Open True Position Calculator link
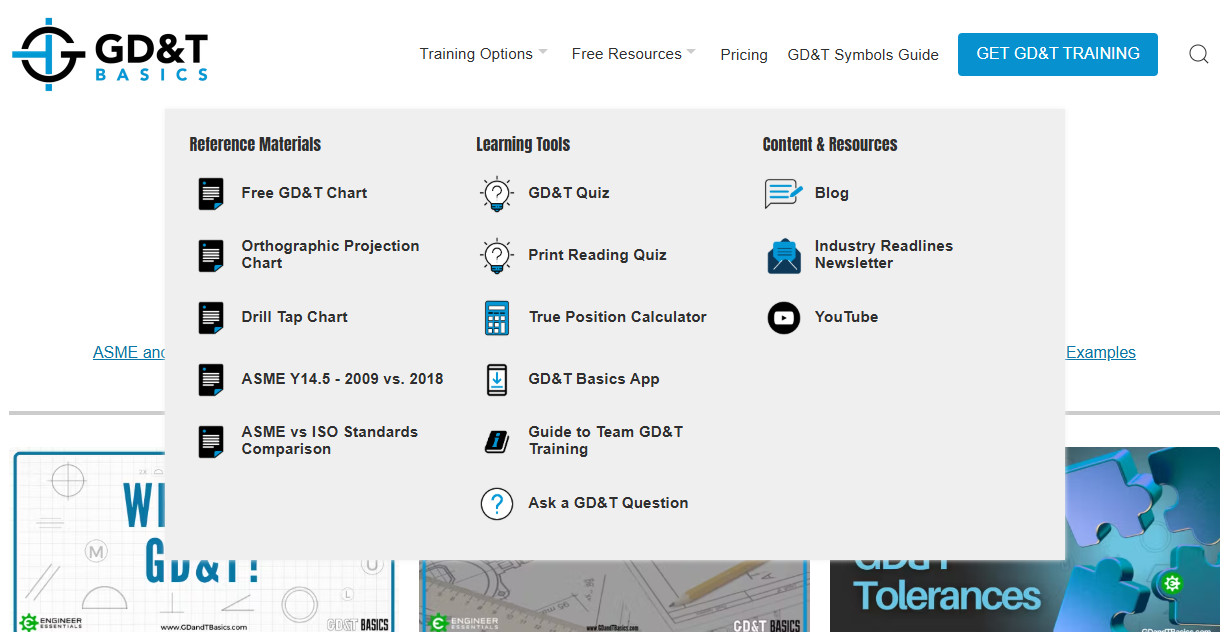Screen dimensions: 1229x632 pyautogui.click(x=617, y=317)
